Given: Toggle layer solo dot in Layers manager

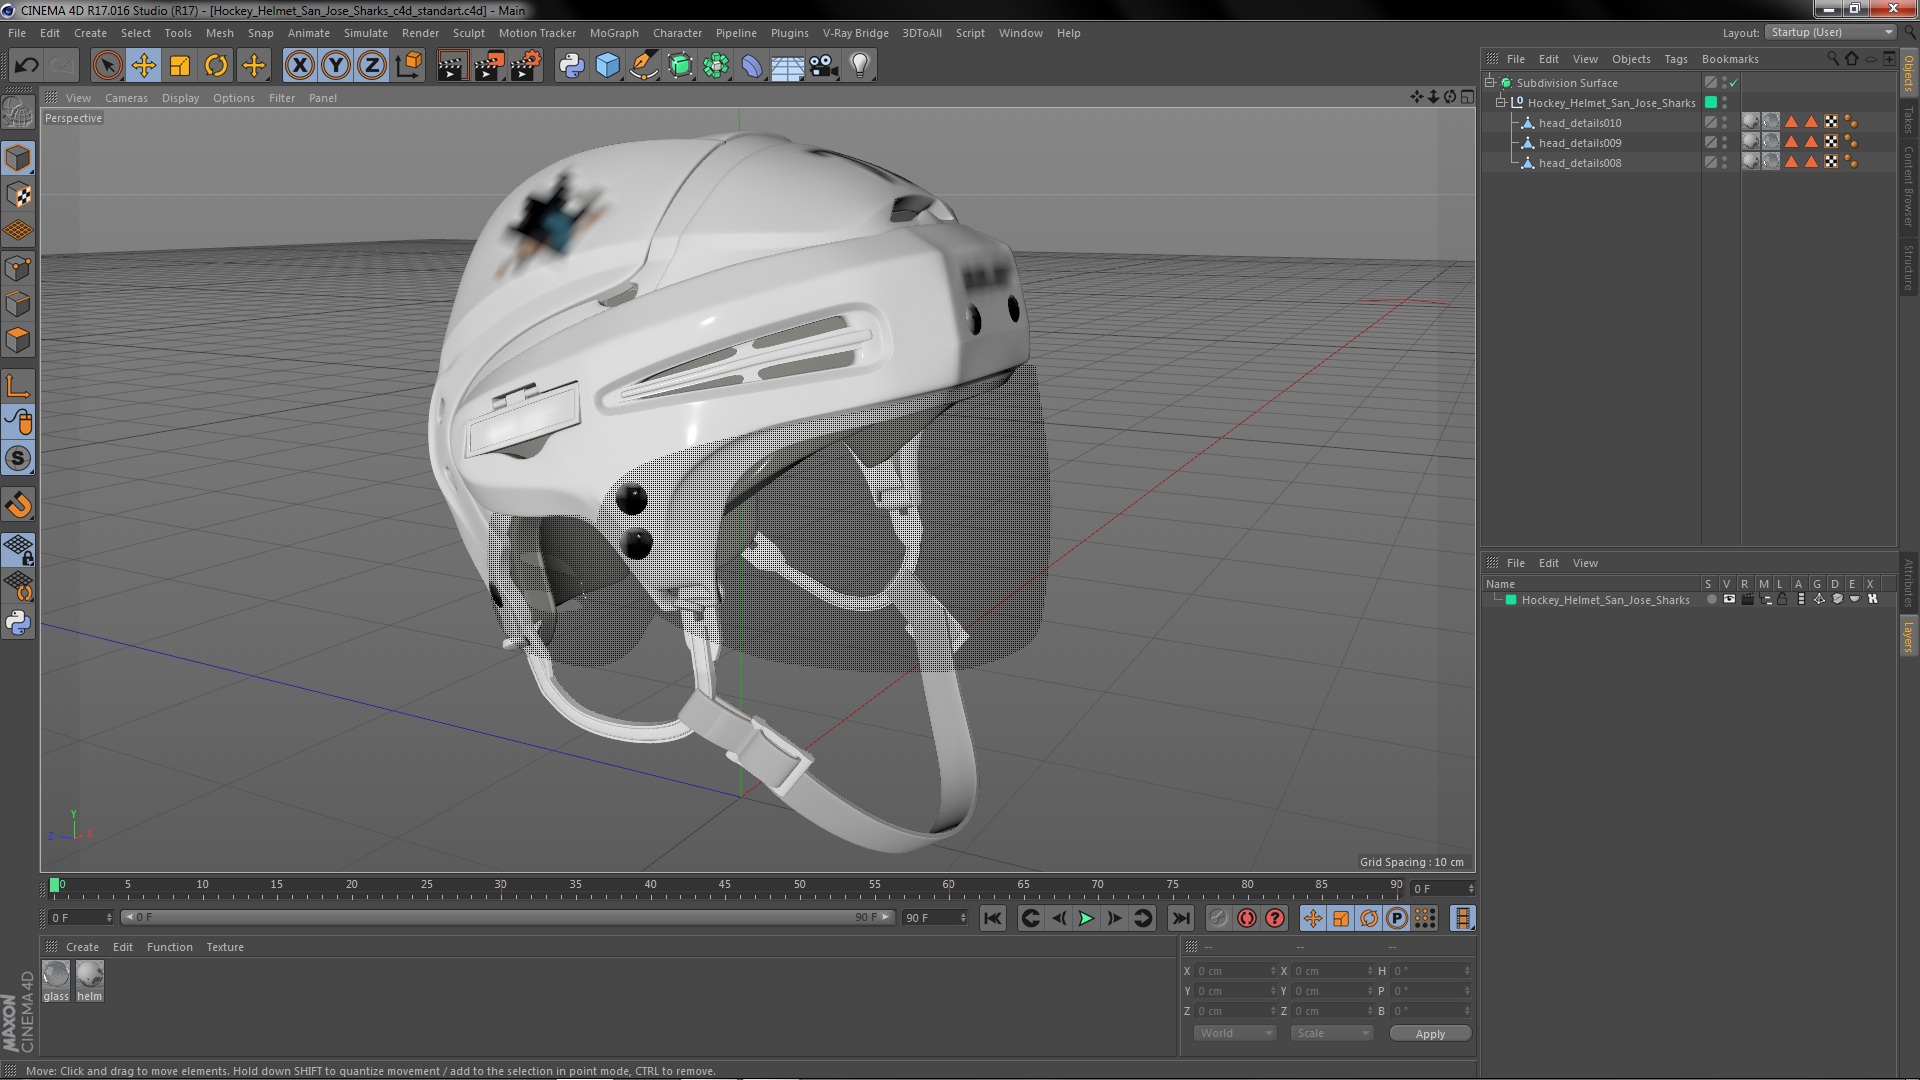Looking at the screenshot, I should point(1711,600).
